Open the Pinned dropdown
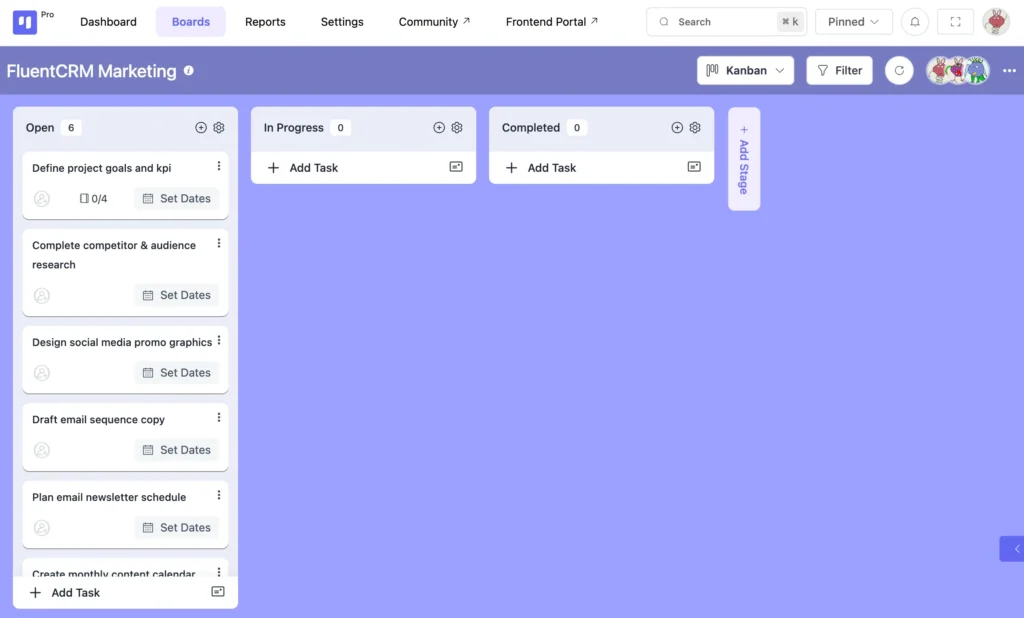Screen dimensions: 1024x618 click(x=853, y=22)
